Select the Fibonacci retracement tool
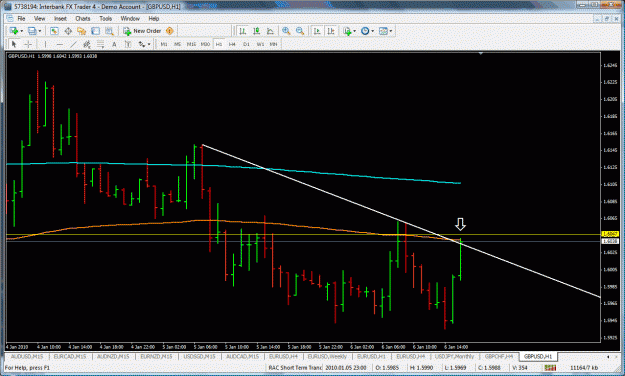Screen dimensions: 625x376 coord(100,44)
